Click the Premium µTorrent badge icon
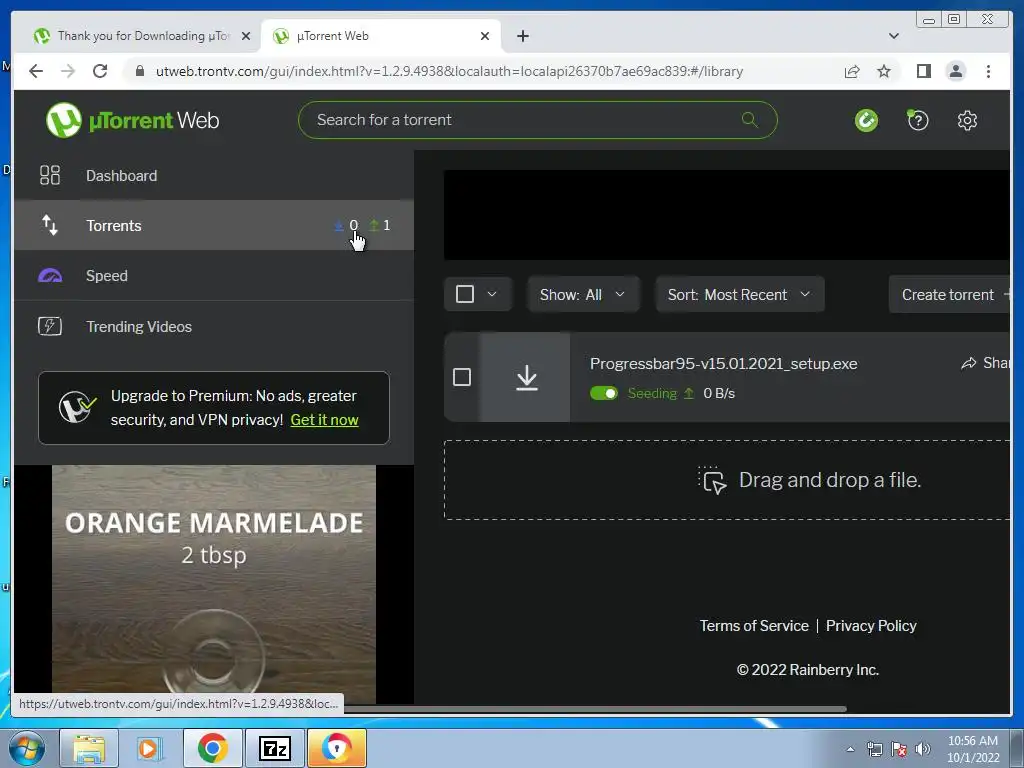Image resolution: width=1024 pixels, height=768 pixels. 77,408
